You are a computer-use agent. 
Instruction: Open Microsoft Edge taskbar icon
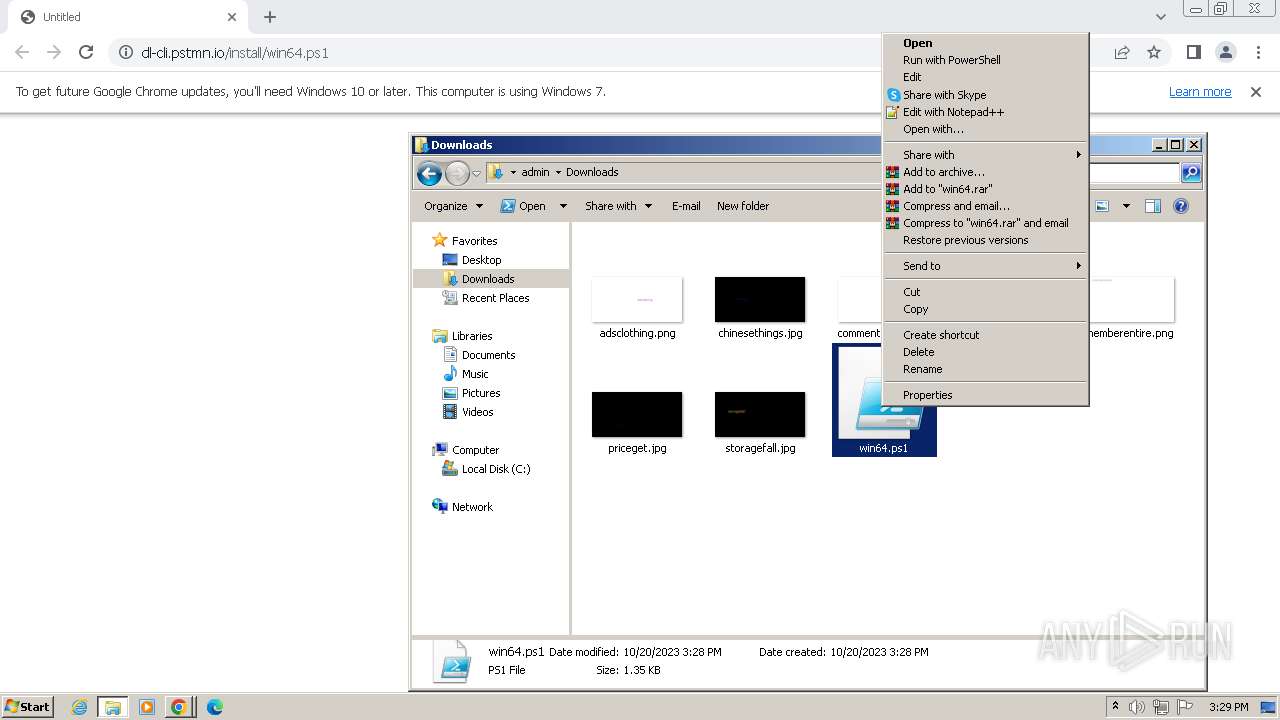tap(215, 707)
